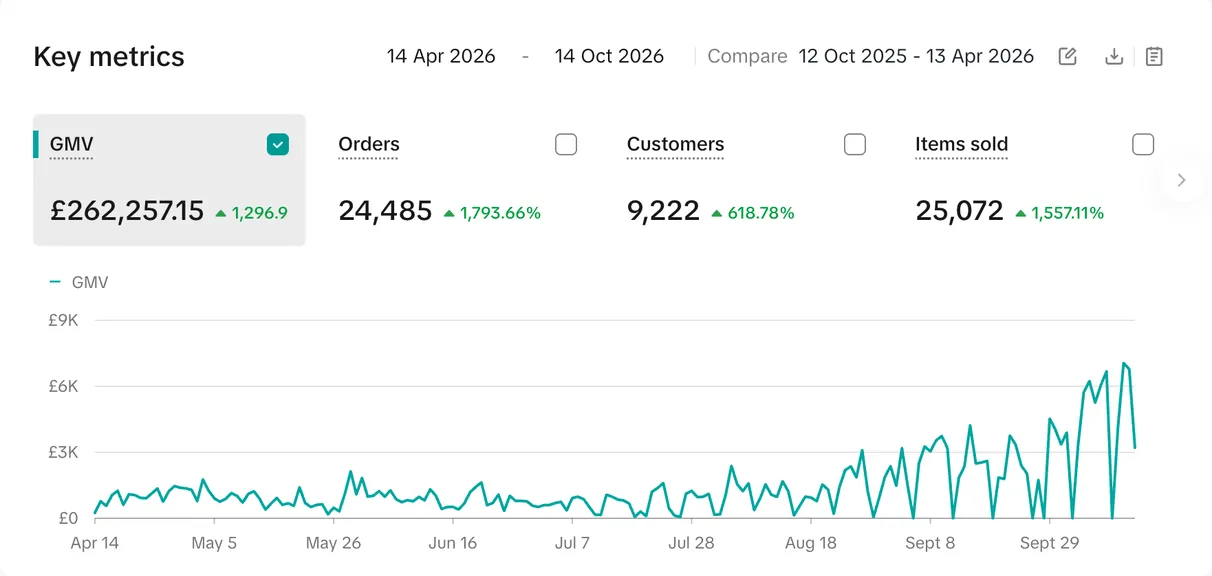Click the Key metrics heading
The width and height of the screenshot is (1212, 576).
[109, 57]
